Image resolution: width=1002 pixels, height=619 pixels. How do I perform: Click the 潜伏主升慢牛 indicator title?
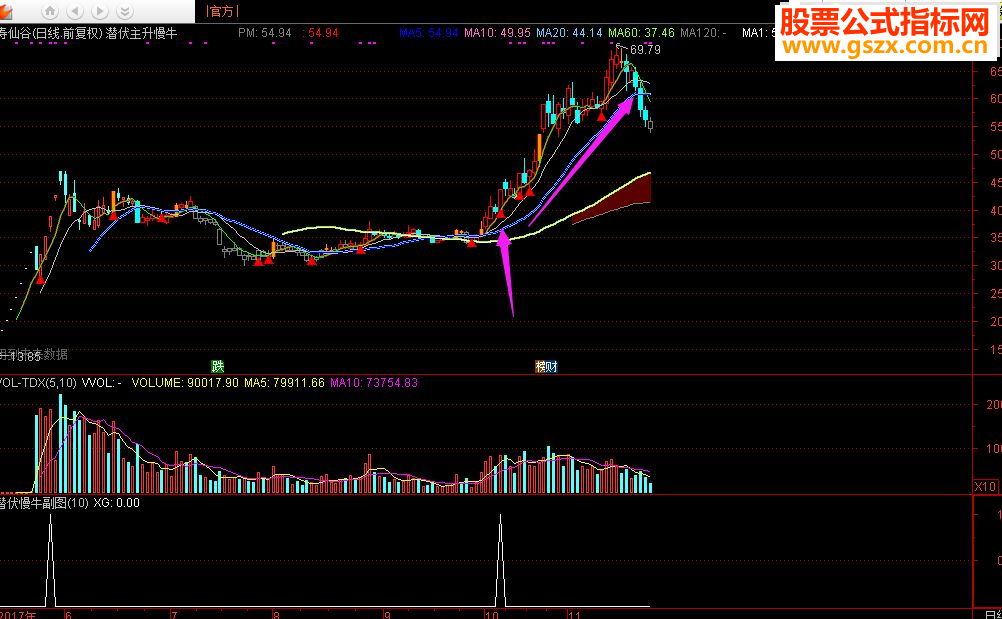click(141, 33)
